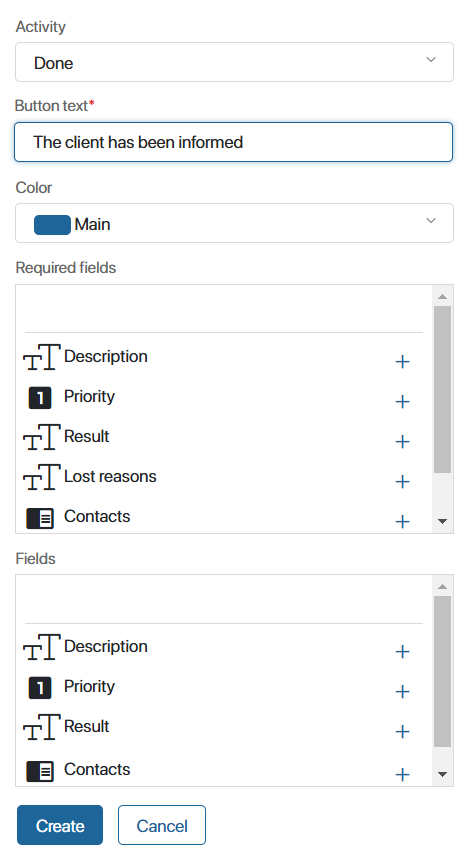
Task: Select Priority text in Required fields
Action: coord(89,397)
